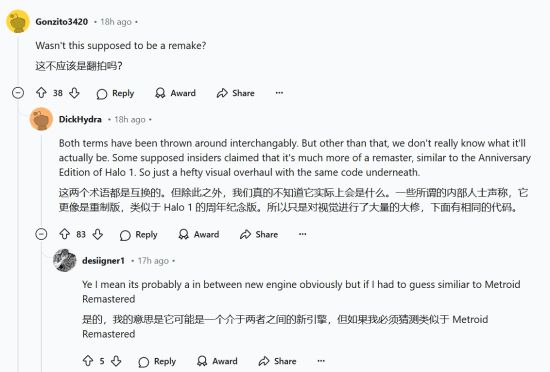Downvote desiigner1's comment
Image resolution: width=550 pixels, height=372 pixels.
click(x=116, y=361)
